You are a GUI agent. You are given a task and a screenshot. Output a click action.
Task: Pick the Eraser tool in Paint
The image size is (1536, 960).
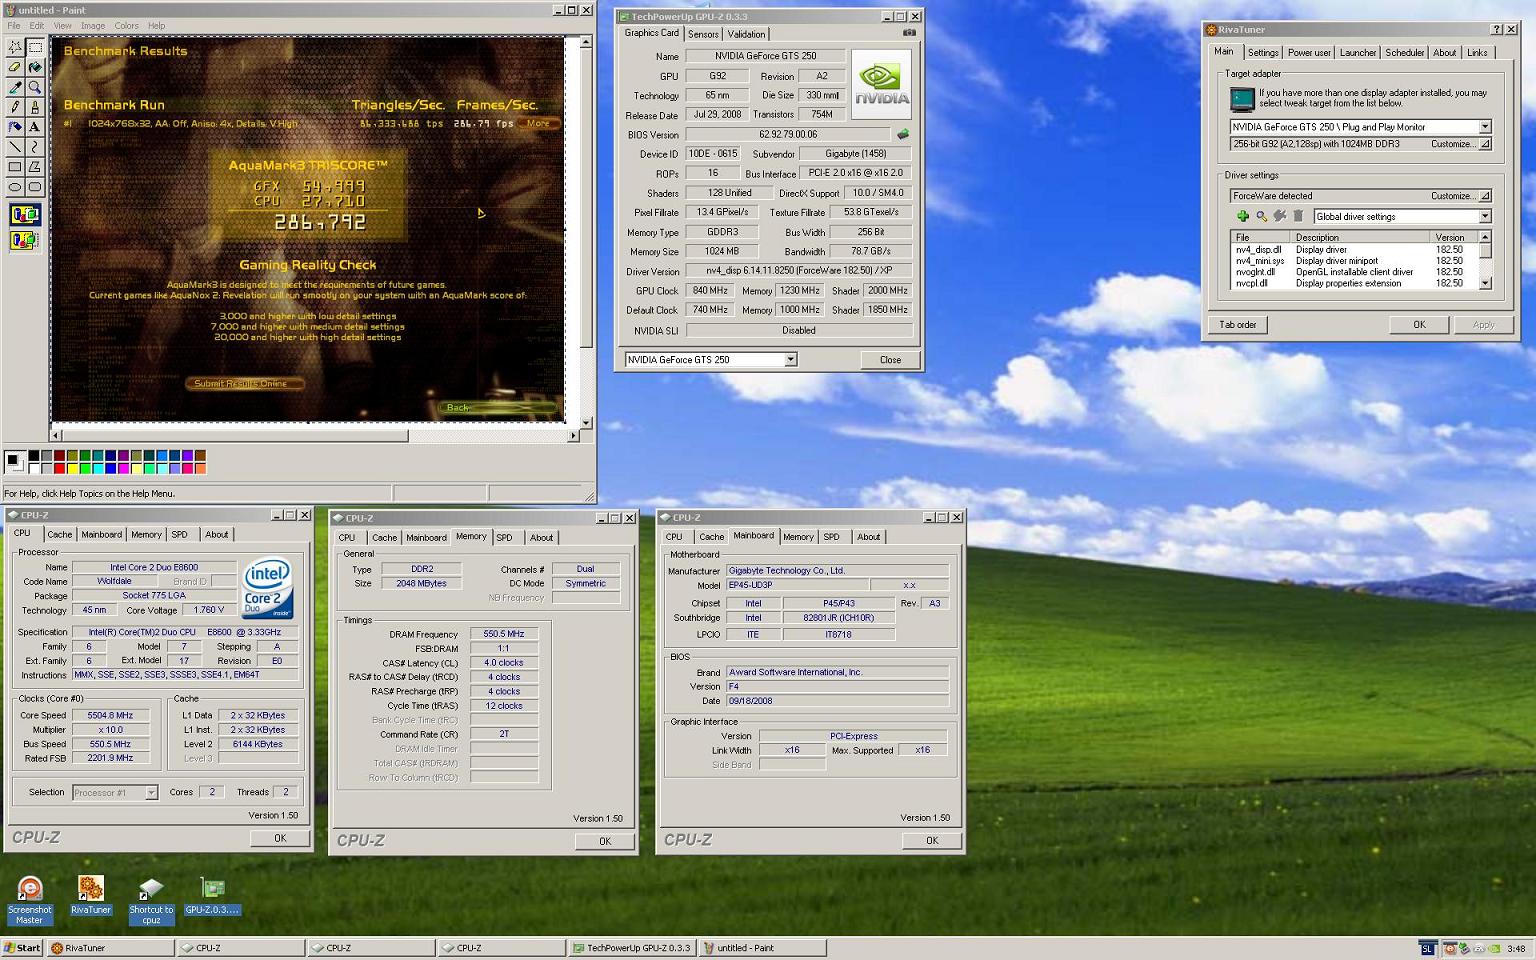point(15,67)
